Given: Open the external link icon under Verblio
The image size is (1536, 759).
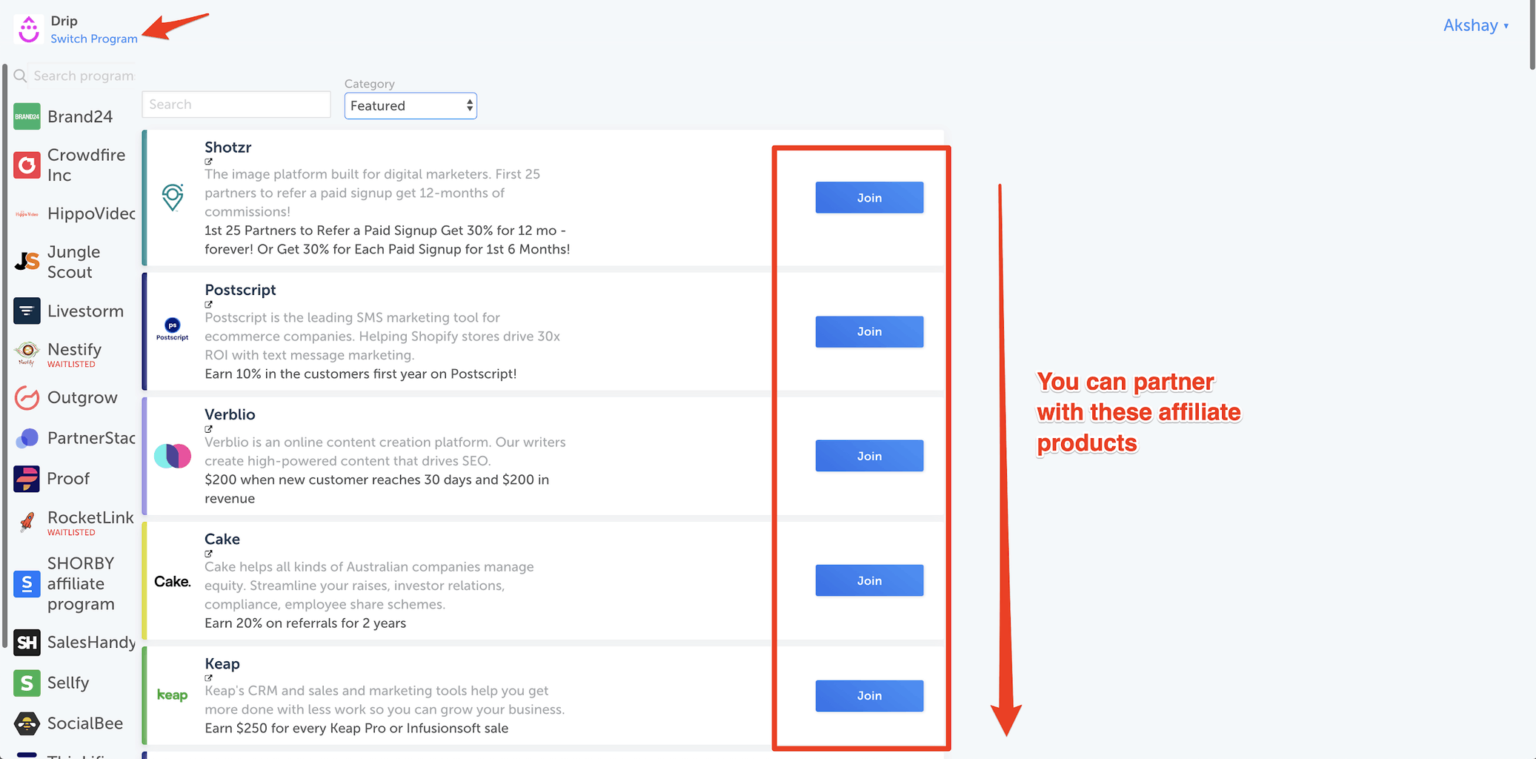Looking at the screenshot, I should tap(208, 431).
